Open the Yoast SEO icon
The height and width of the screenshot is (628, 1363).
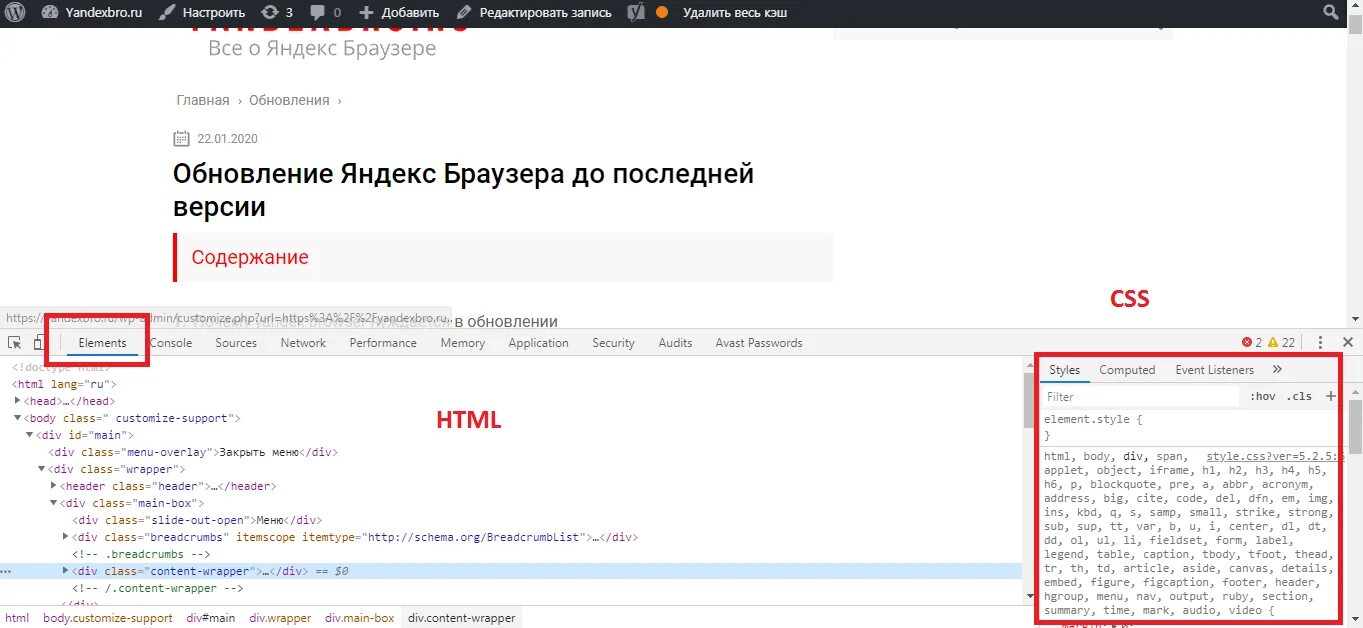(635, 13)
